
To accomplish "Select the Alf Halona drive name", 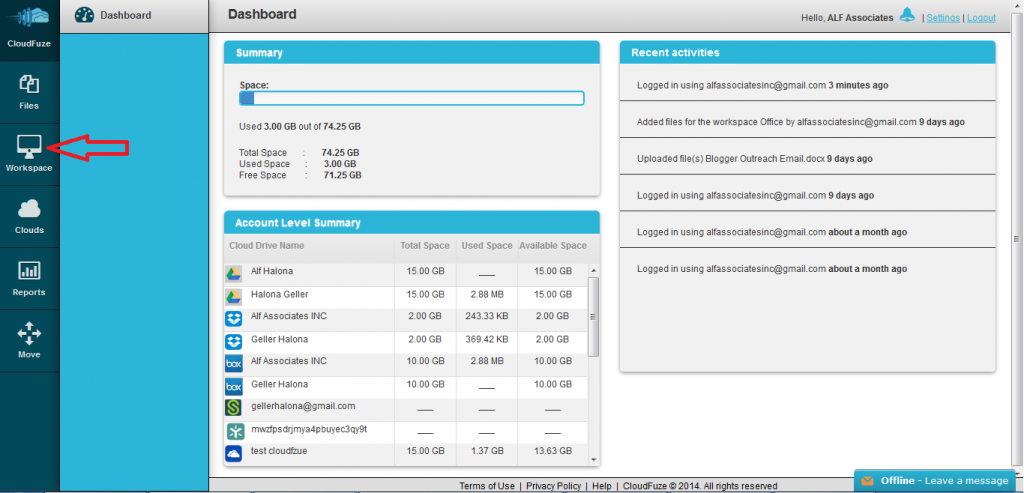I will (x=271, y=270).
